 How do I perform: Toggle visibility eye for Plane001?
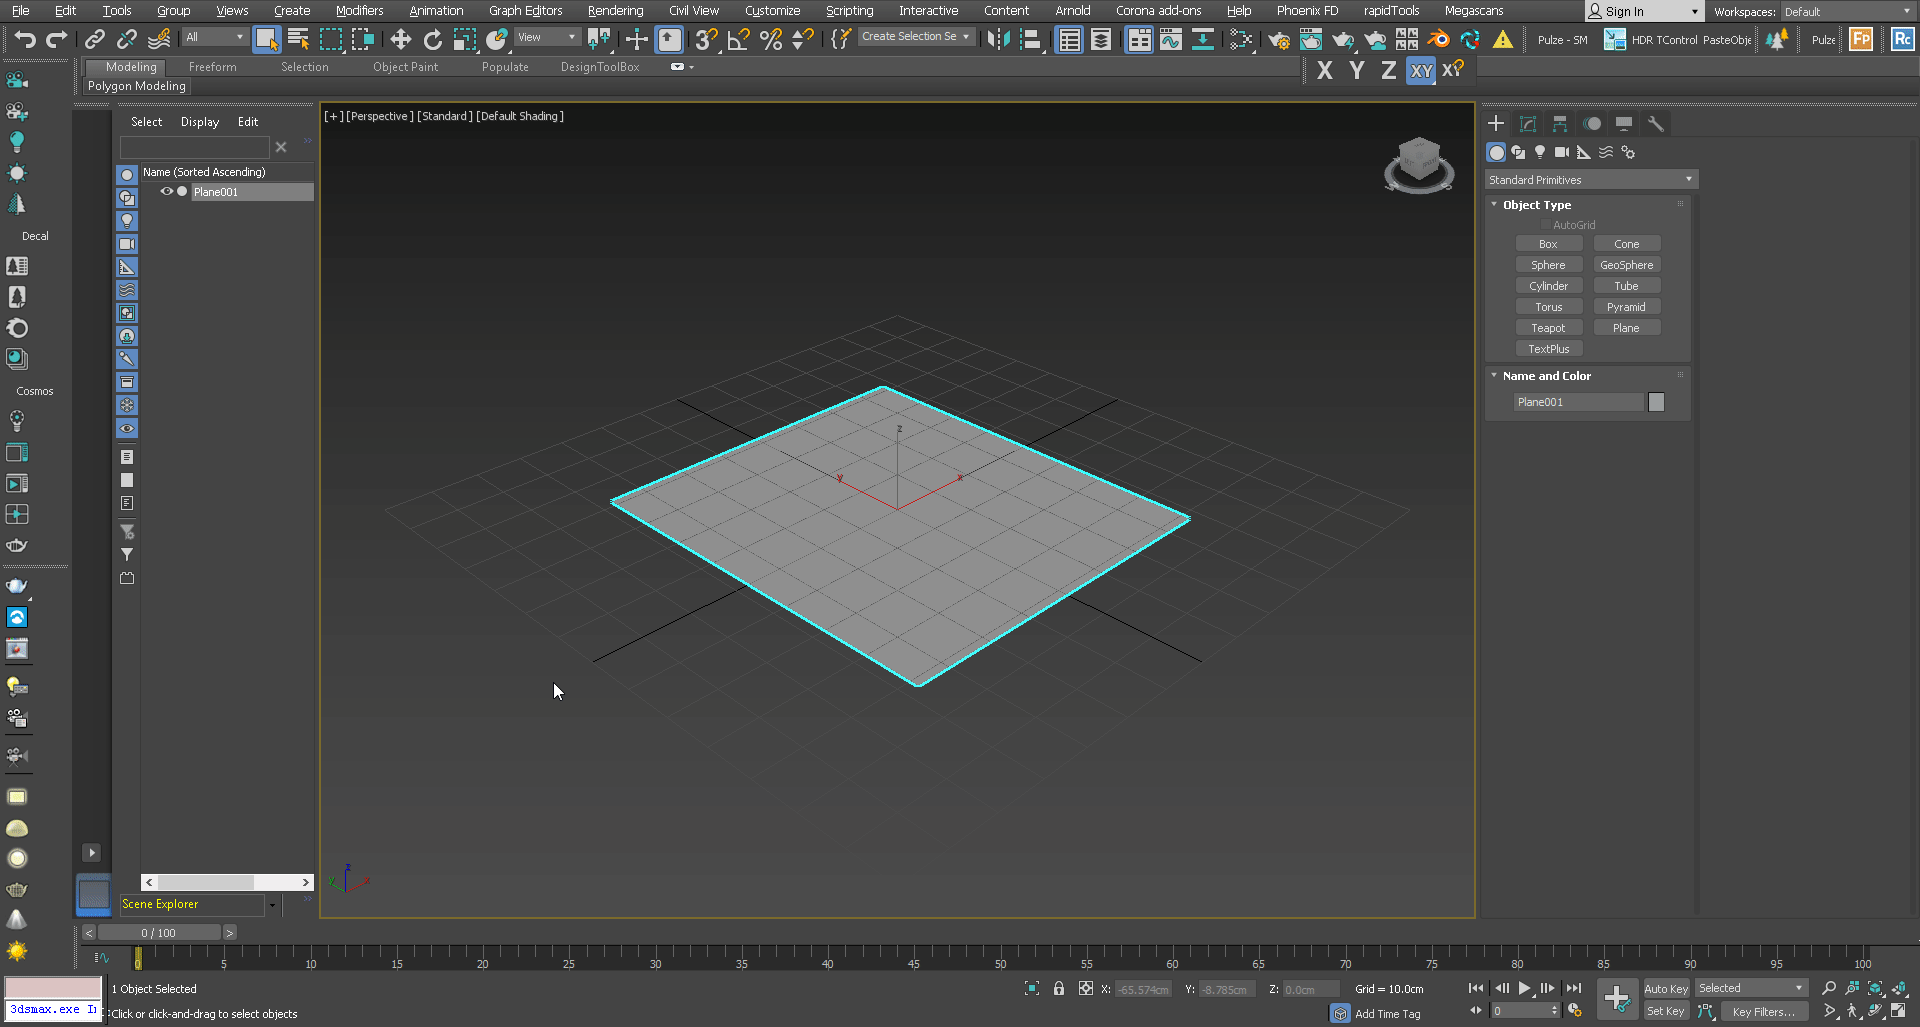pos(167,191)
